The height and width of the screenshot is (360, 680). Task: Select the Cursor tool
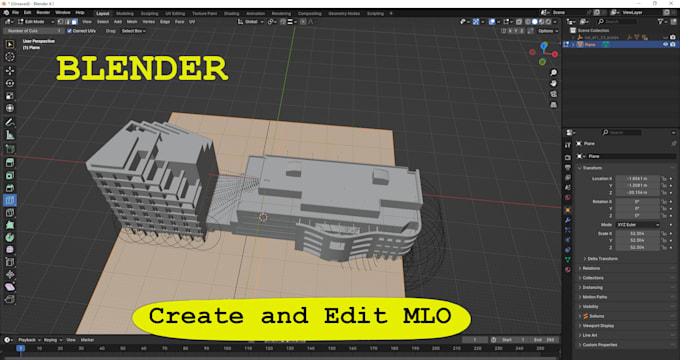[x=10, y=57]
